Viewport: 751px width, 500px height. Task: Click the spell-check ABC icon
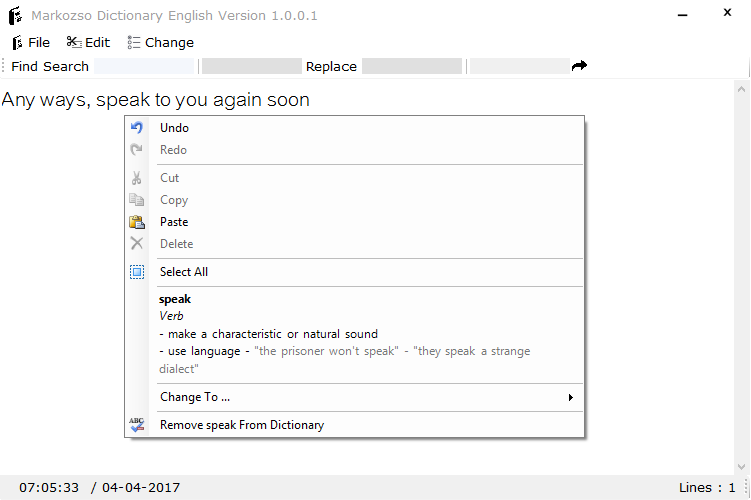pos(137,425)
